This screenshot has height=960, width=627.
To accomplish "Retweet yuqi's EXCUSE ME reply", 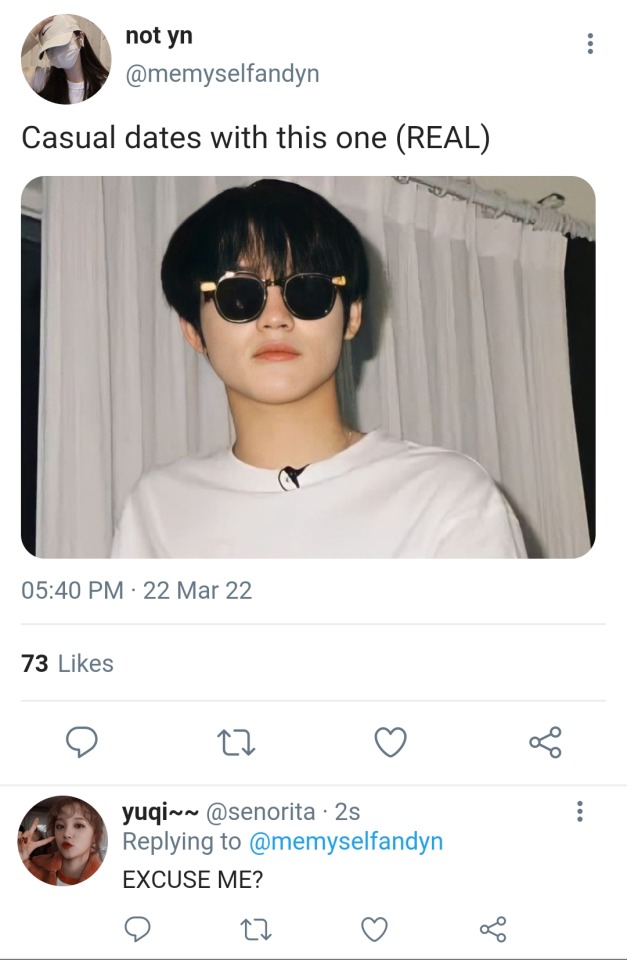I will [x=256, y=930].
